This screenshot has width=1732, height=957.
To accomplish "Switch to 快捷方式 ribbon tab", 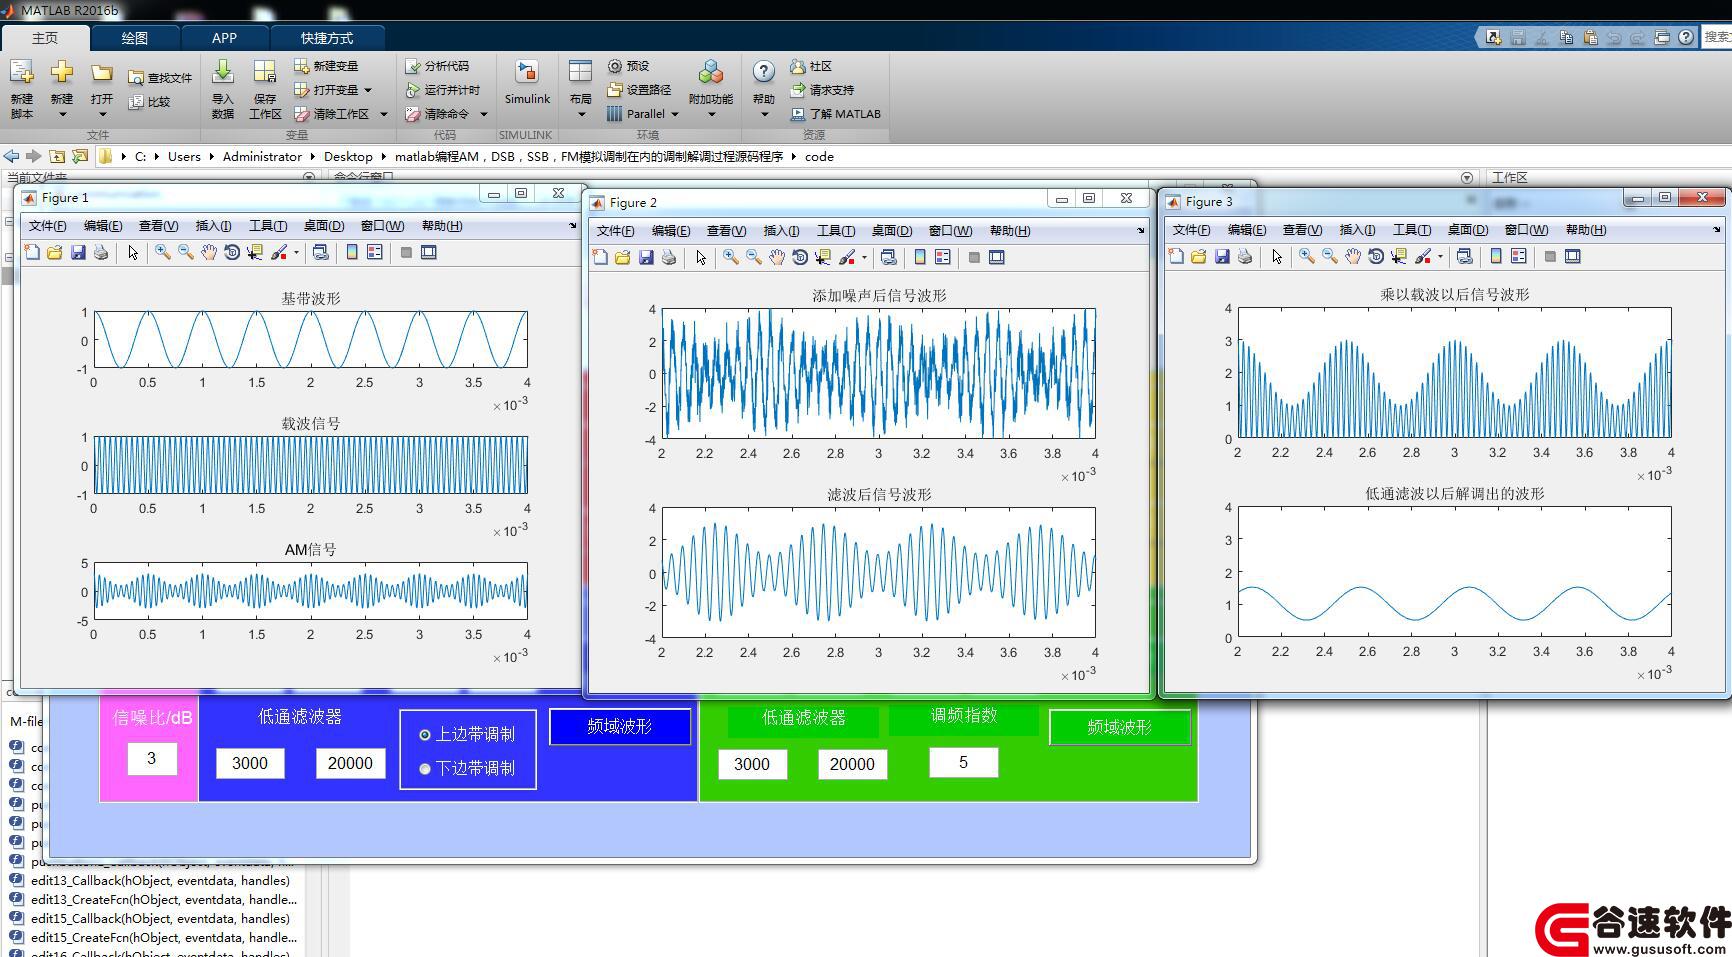I will click(327, 38).
